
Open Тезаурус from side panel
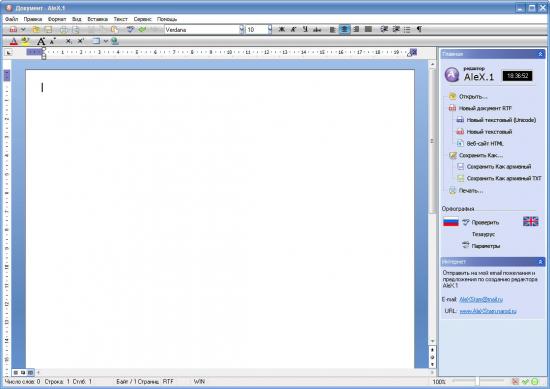point(483,234)
